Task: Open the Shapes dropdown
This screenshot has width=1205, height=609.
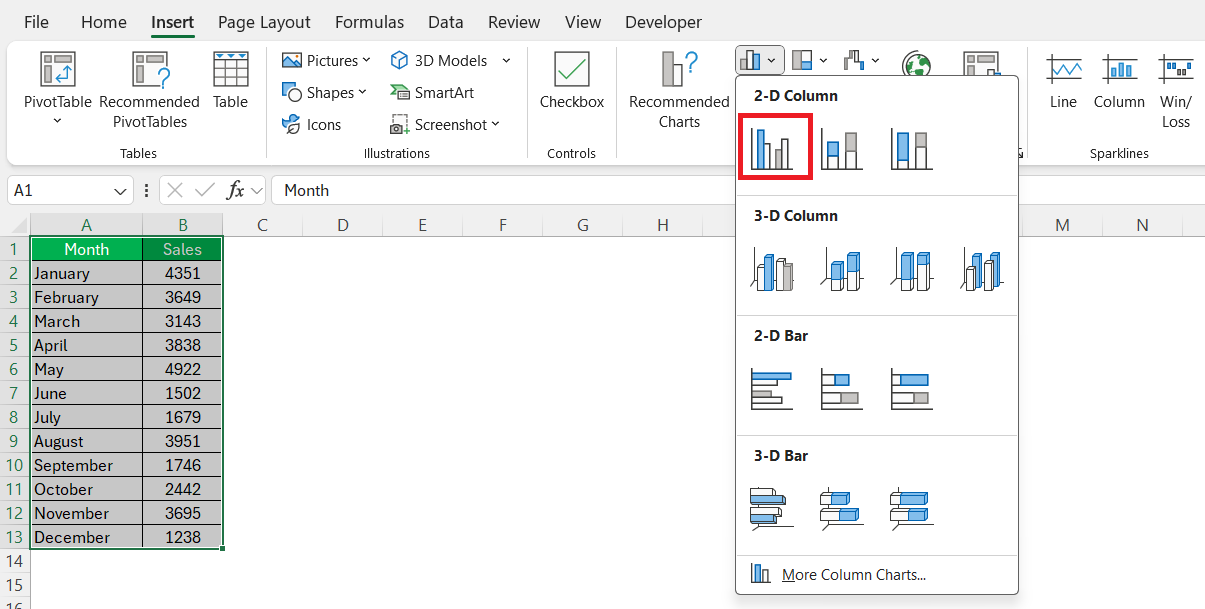Action: coord(324,92)
